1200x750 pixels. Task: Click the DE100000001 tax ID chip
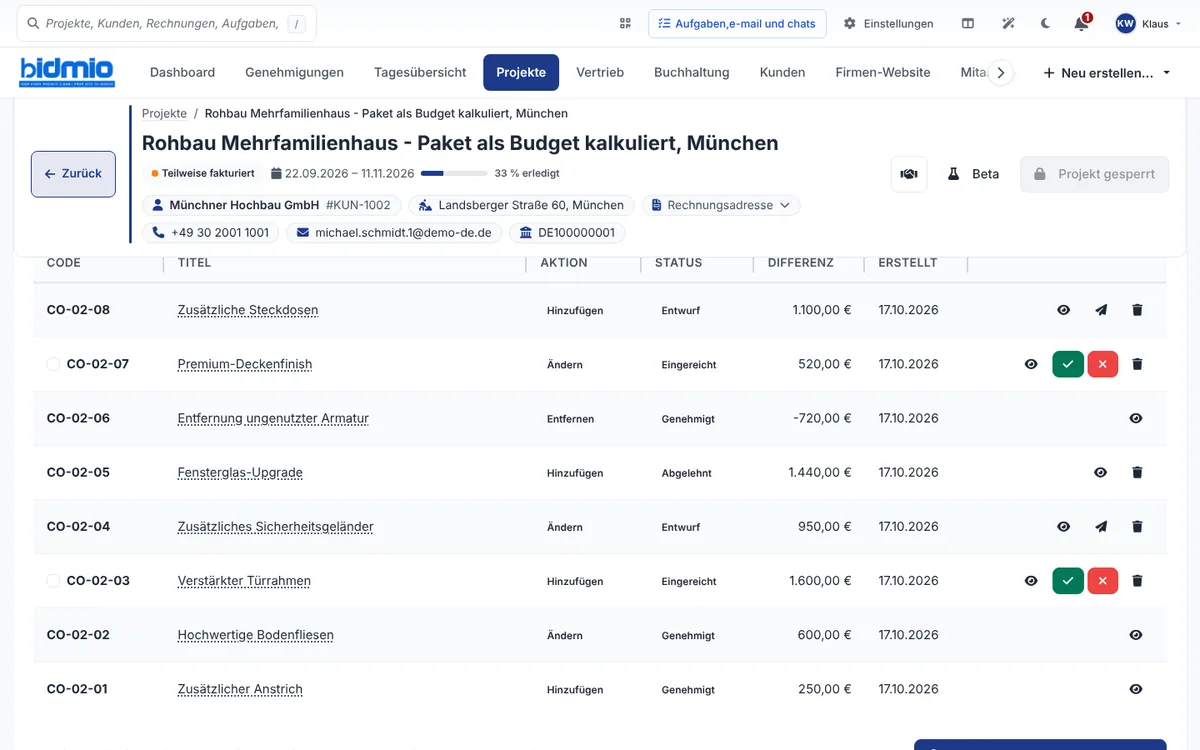567,233
